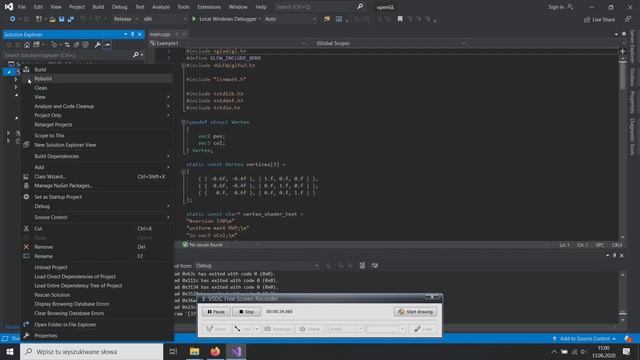Click the Visual Studio taskbar icon
Screen dimensions: 640x360
pyautogui.click(x=236, y=351)
